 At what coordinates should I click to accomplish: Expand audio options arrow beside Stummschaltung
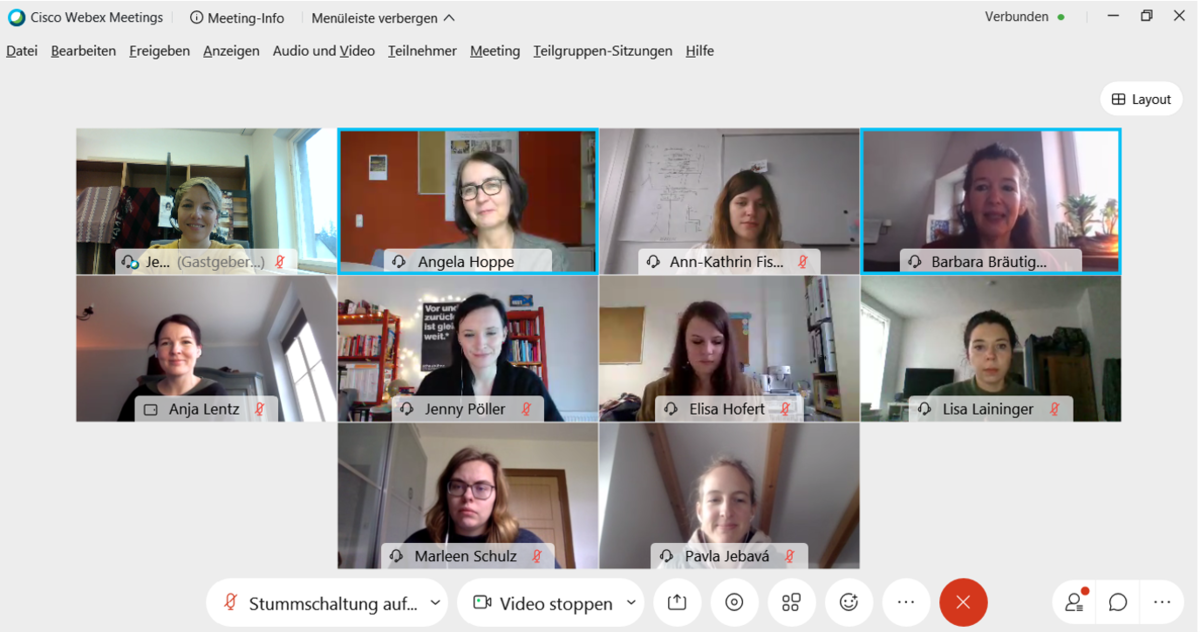click(x=435, y=603)
